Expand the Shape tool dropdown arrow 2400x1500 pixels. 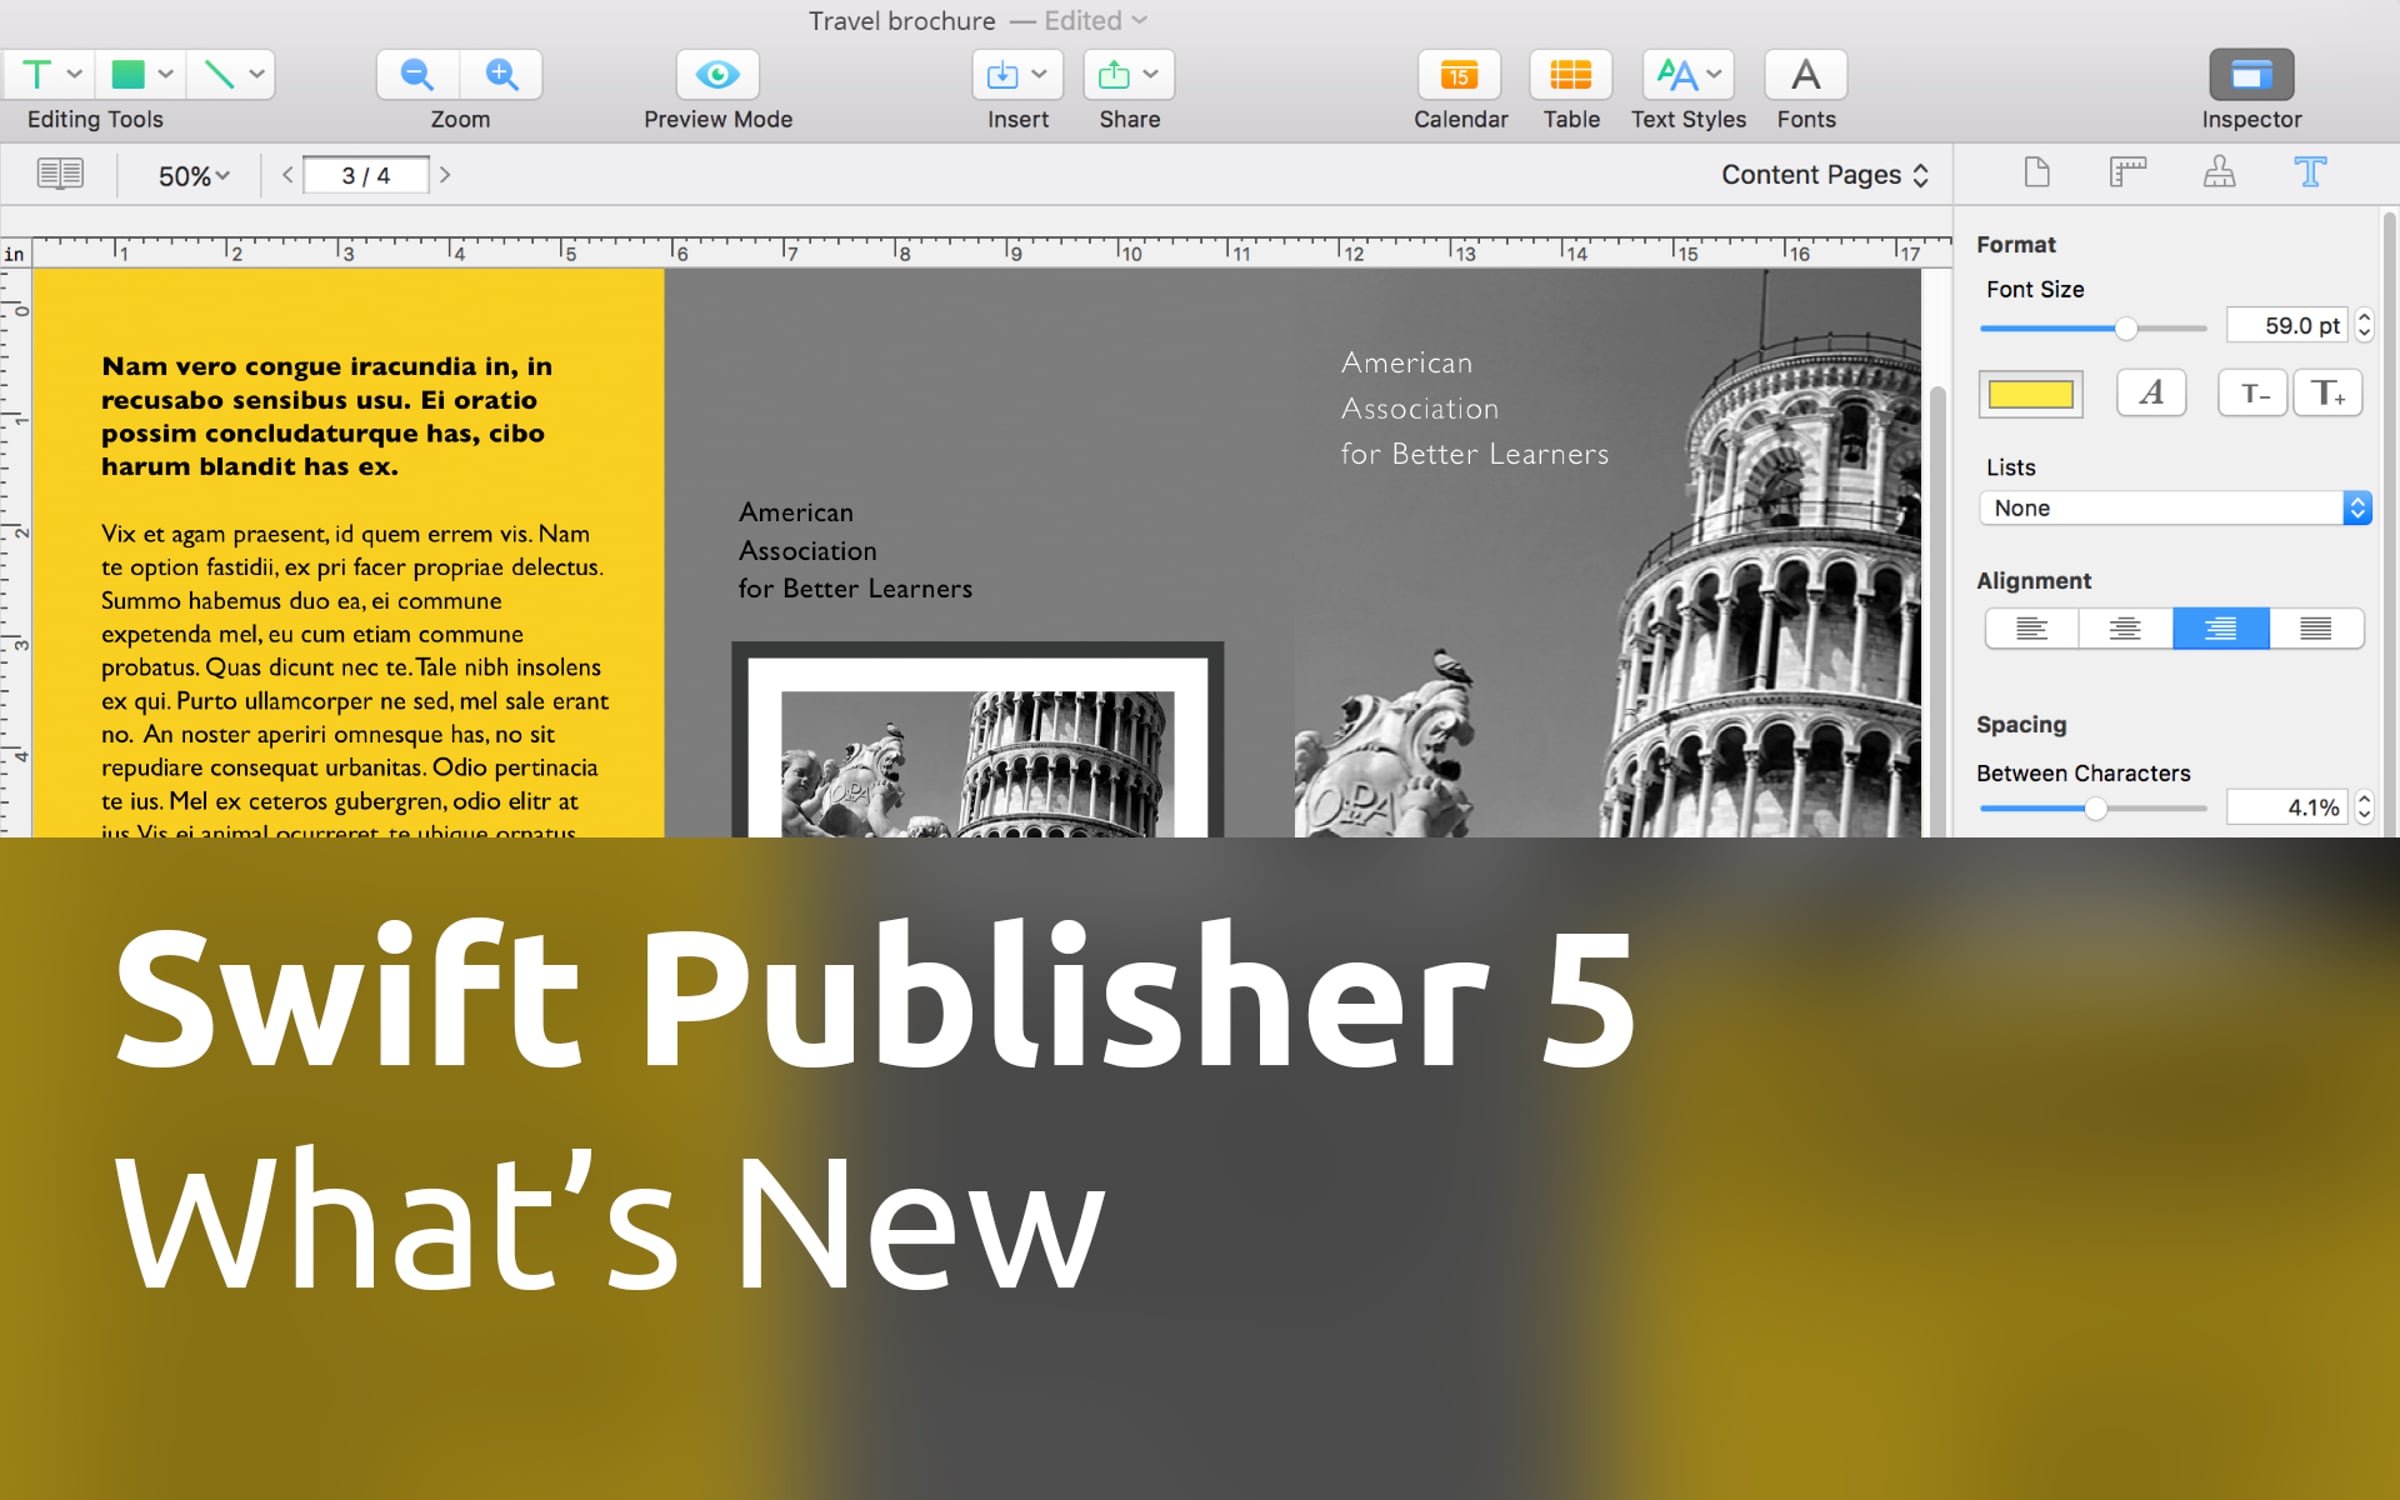(166, 74)
